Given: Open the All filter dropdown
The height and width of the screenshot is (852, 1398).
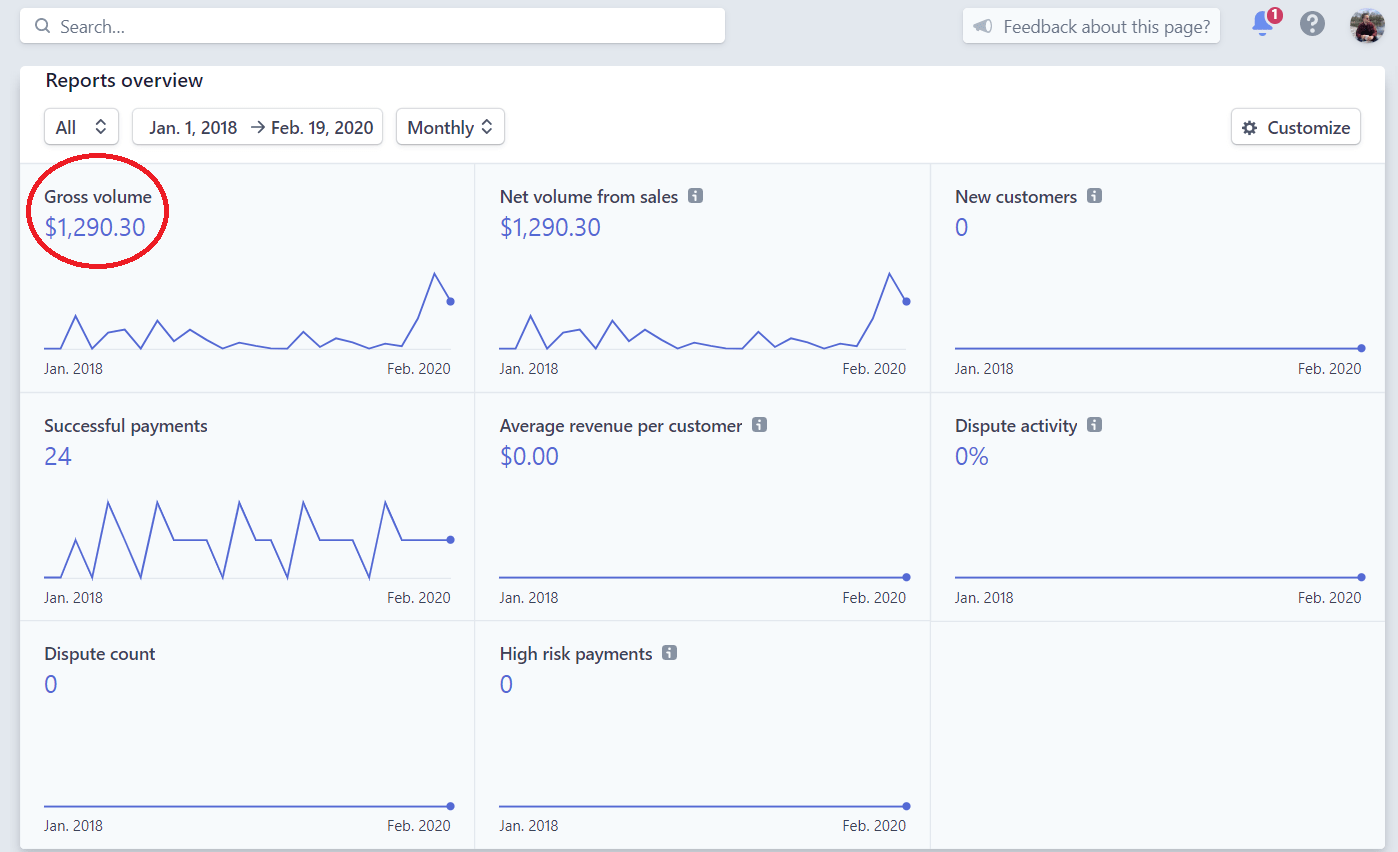Looking at the screenshot, I should (81, 127).
